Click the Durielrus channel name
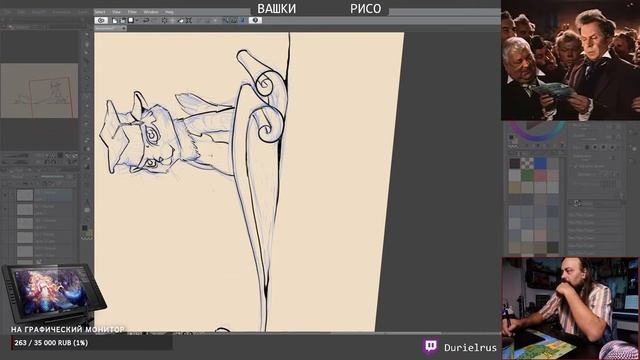Screen dimensions: 640x360 pos(470,347)
